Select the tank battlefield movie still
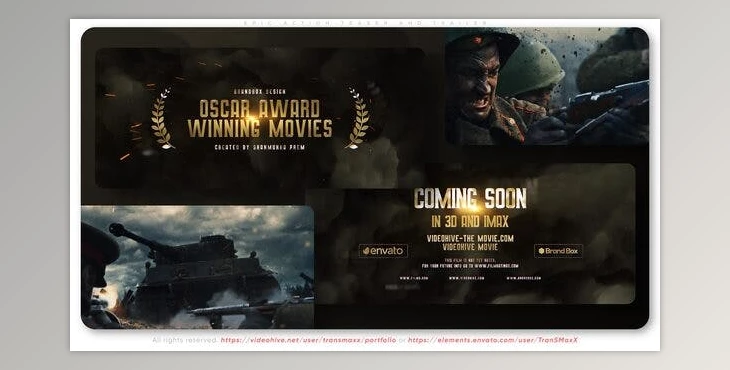730x370 pixels. click(x=197, y=267)
